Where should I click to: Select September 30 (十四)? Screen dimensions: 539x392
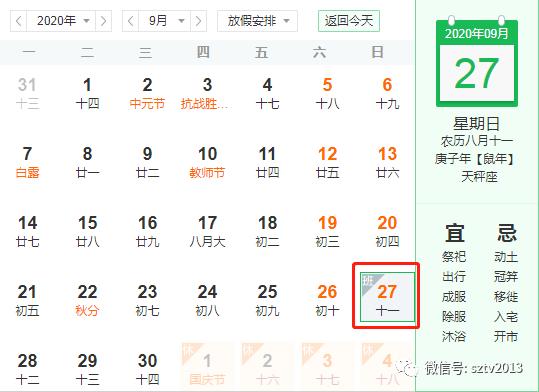(x=147, y=370)
